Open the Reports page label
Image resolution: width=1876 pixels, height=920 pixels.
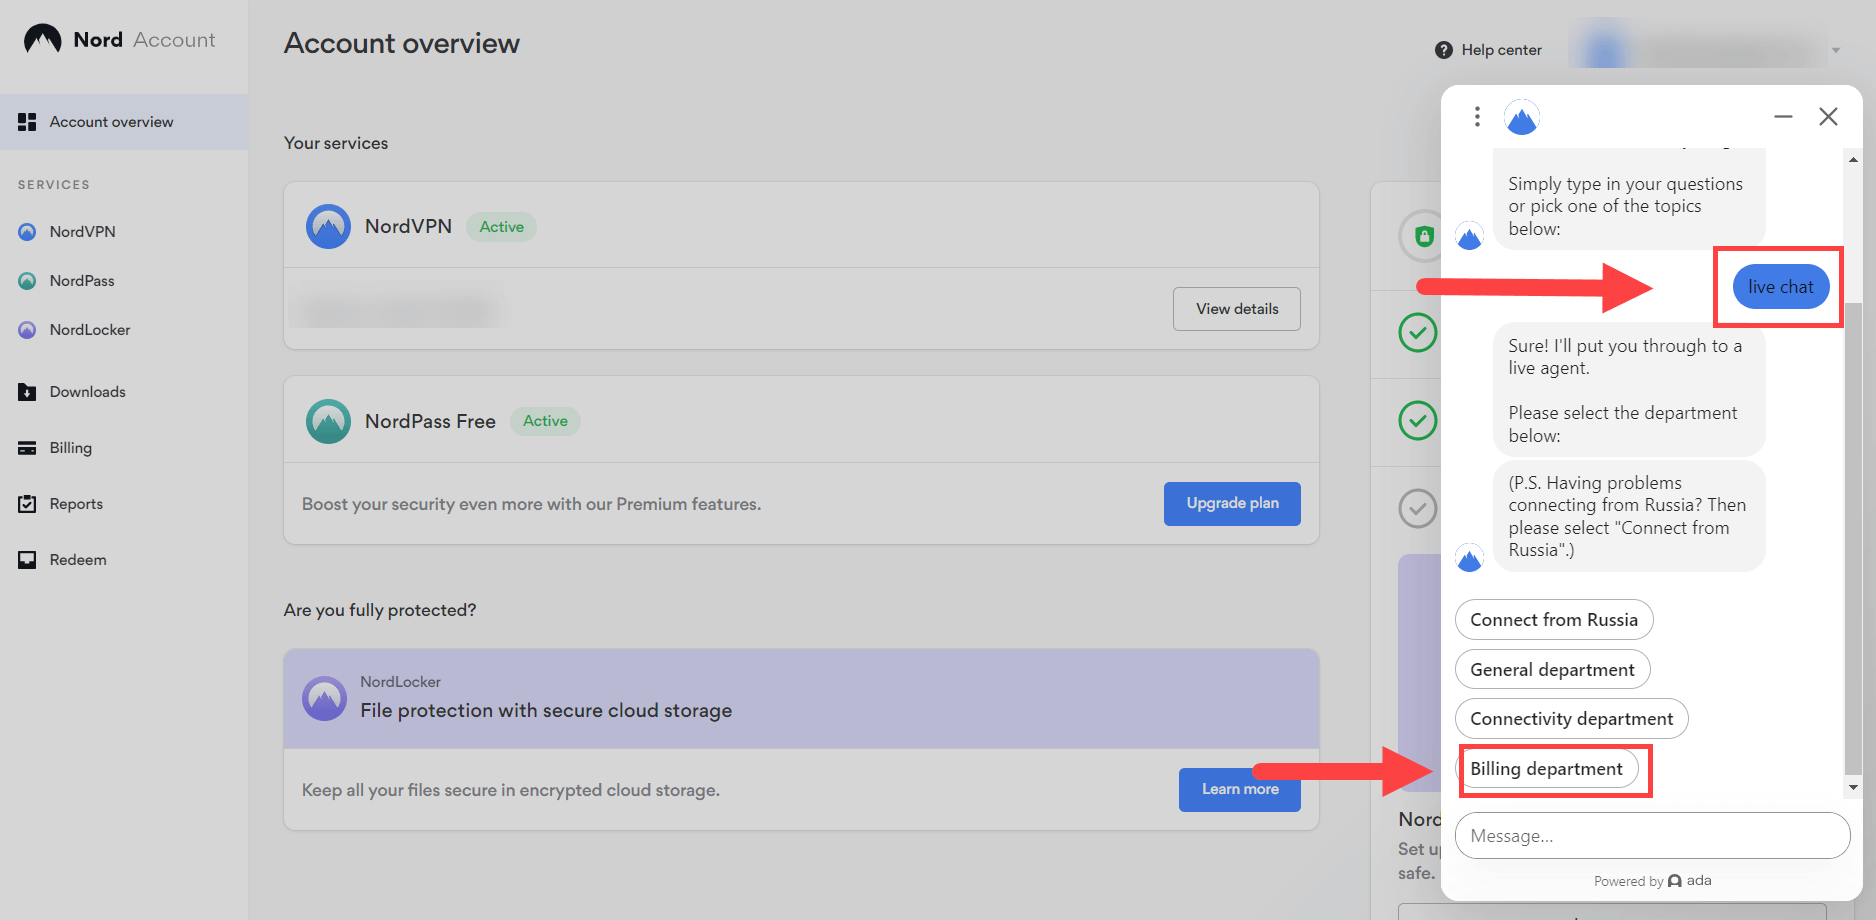click(x=76, y=504)
